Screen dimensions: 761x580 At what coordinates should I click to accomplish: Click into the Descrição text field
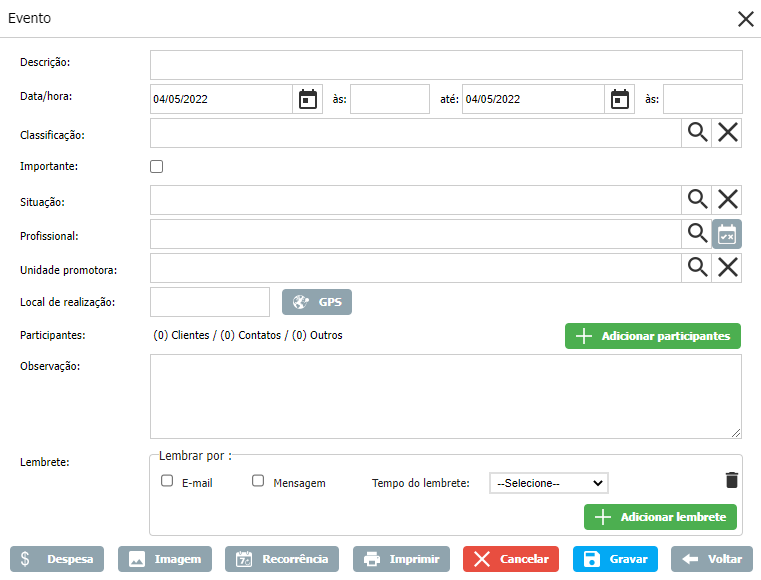(446, 65)
